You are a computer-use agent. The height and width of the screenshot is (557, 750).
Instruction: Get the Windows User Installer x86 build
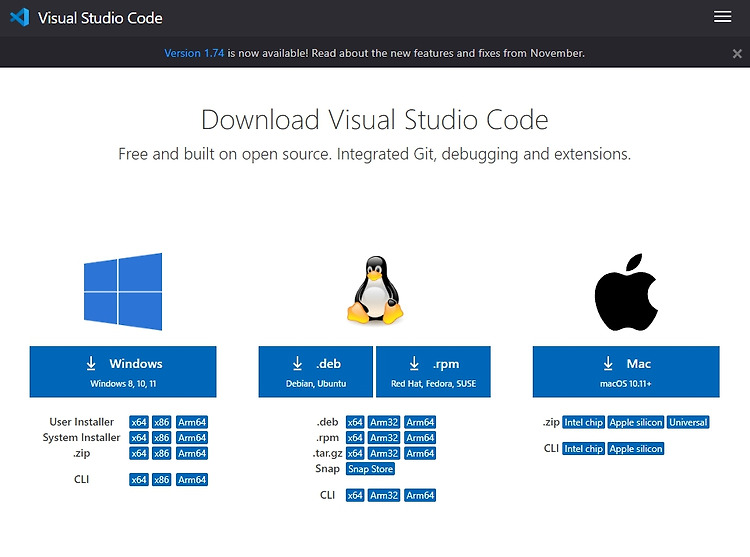[x=162, y=422]
